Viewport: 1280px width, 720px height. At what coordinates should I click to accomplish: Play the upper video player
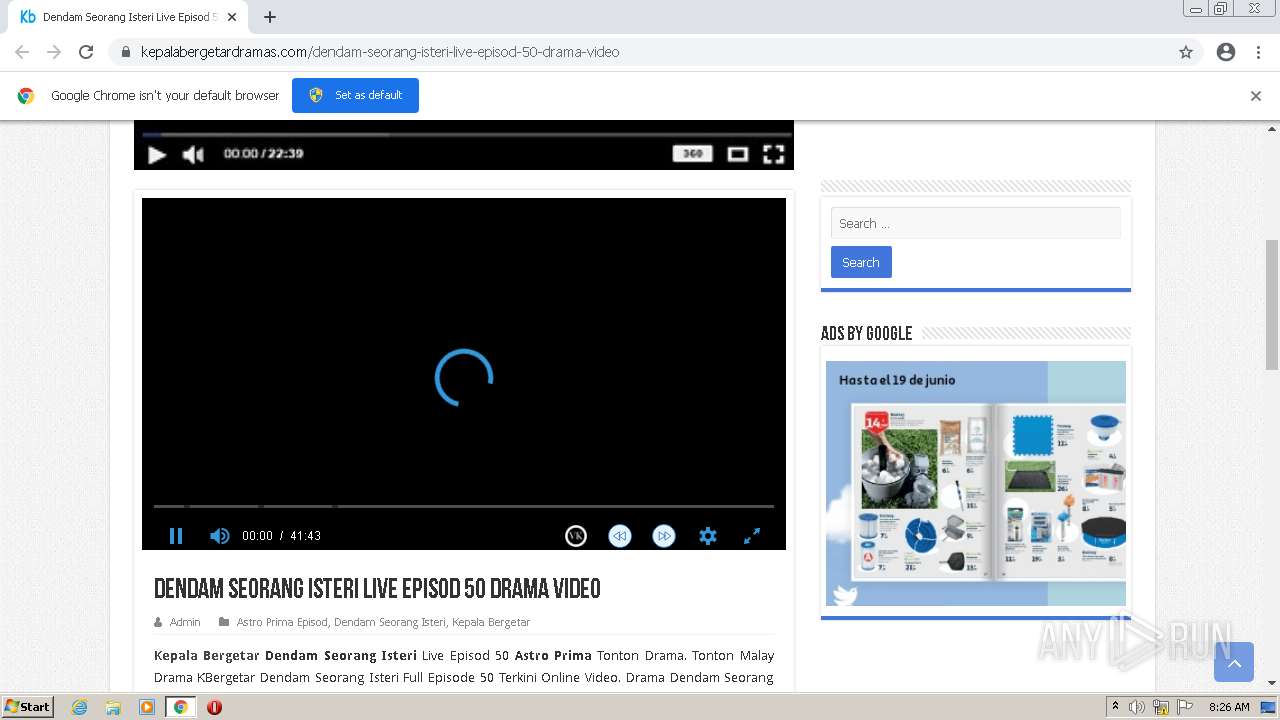pyautogui.click(x=157, y=154)
